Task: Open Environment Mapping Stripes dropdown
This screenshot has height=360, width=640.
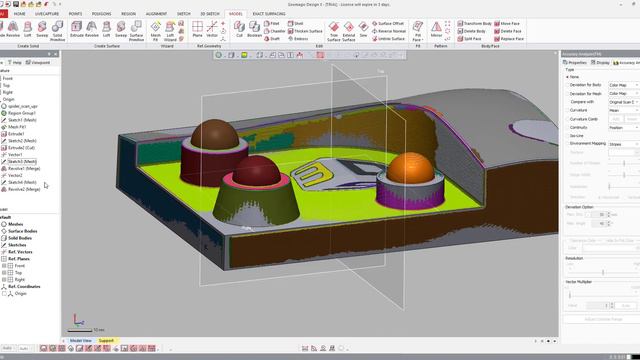Action: point(624,144)
